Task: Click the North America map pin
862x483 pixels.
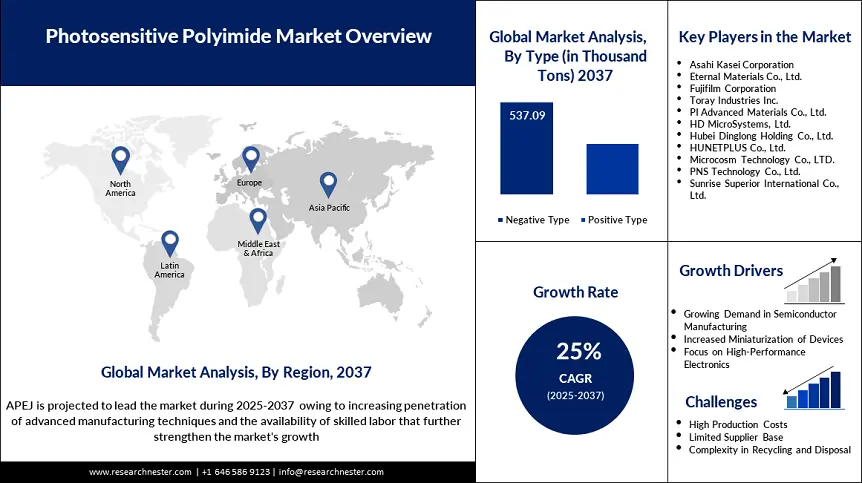Action: [121, 160]
